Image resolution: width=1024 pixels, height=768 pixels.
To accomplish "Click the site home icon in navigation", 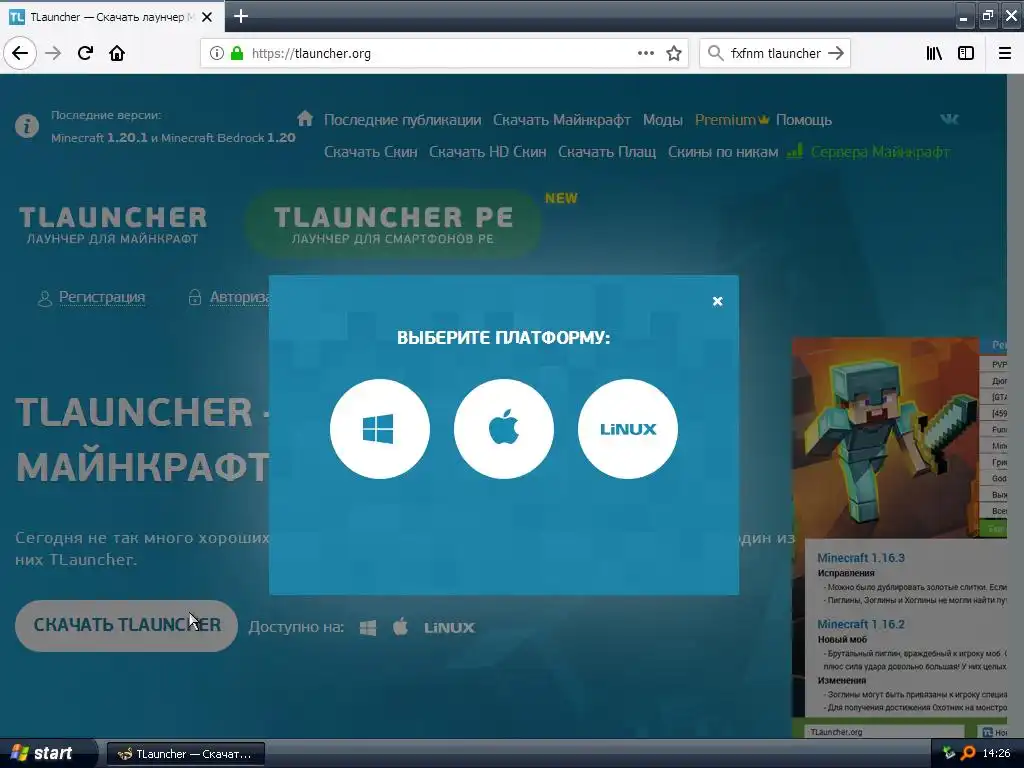I will [305, 118].
